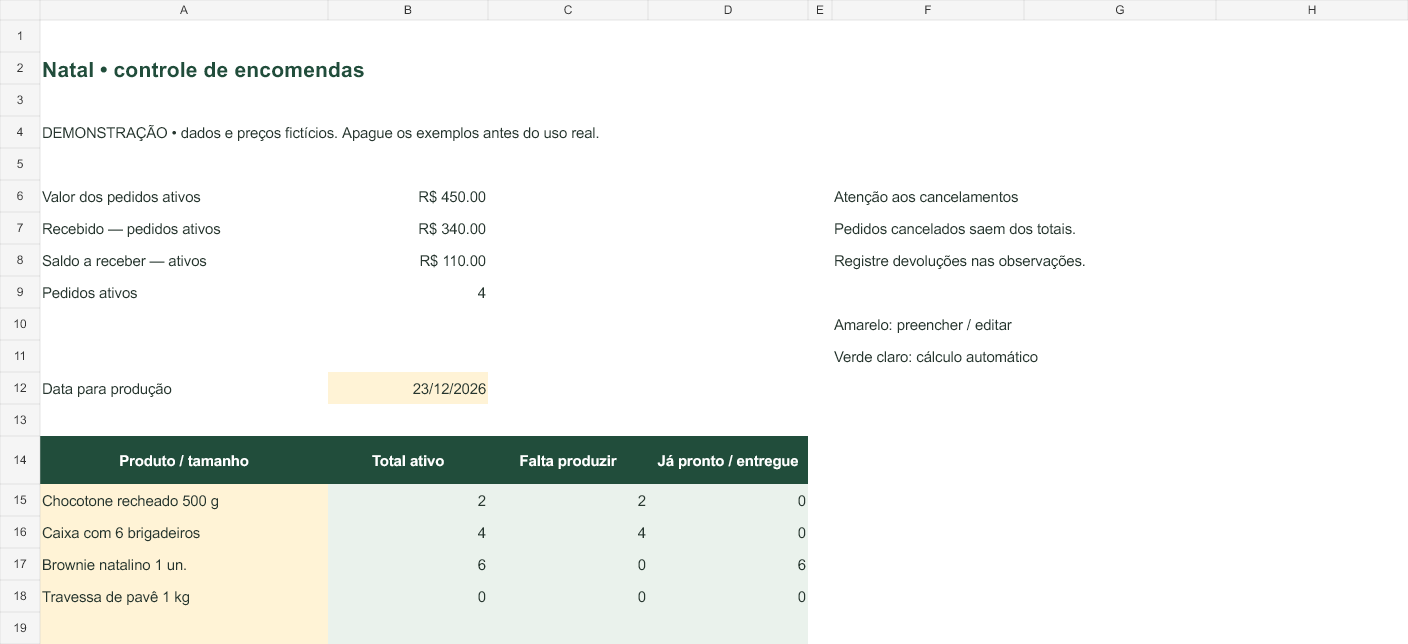Select the R$ 450.00 value cell

[x=408, y=197]
